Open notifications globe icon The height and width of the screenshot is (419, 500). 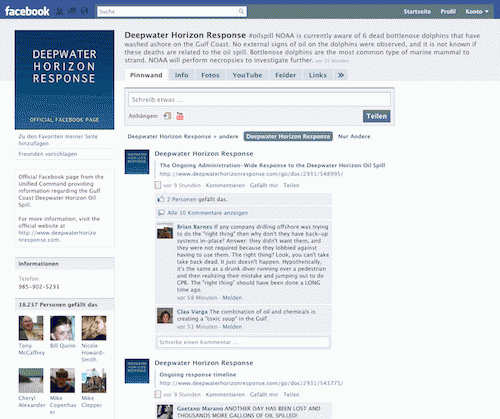[84, 11]
